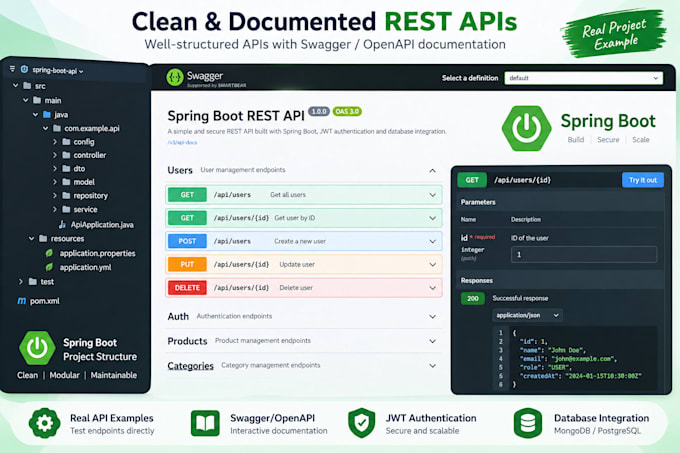Collapse the com.example.api package
The image size is (680, 453).
click(x=46, y=128)
